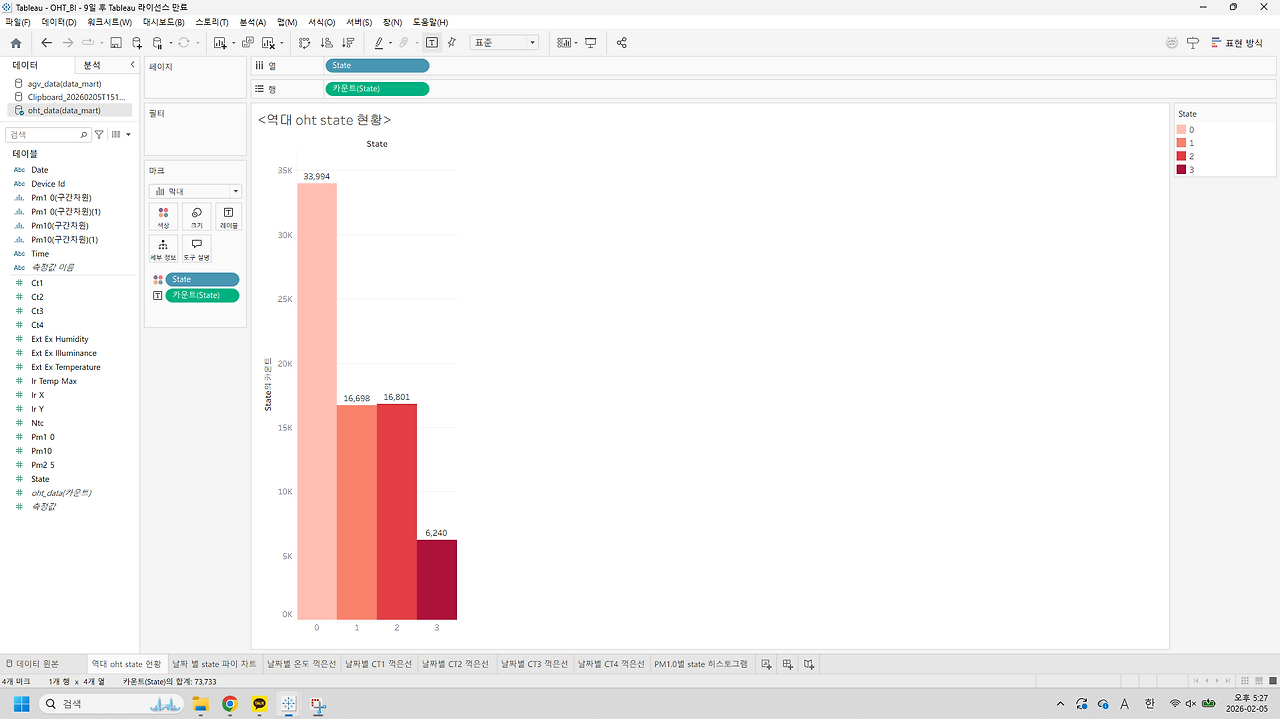
Task: Click the Color (색상) marks card button
Action: pos(163,217)
